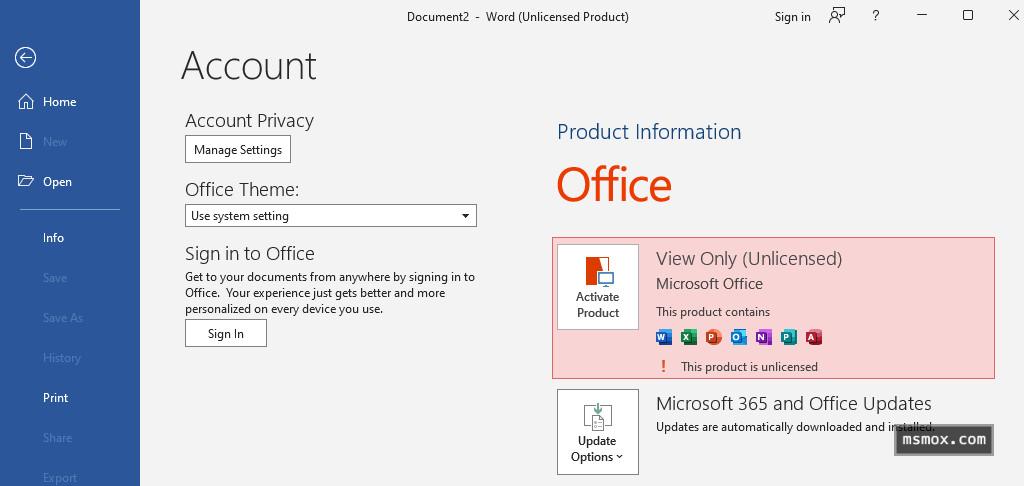Image resolution: width=1024 pixels, height=486 pixels.
Task: Click the OneNote app icon
Action: tap(763, 337)
